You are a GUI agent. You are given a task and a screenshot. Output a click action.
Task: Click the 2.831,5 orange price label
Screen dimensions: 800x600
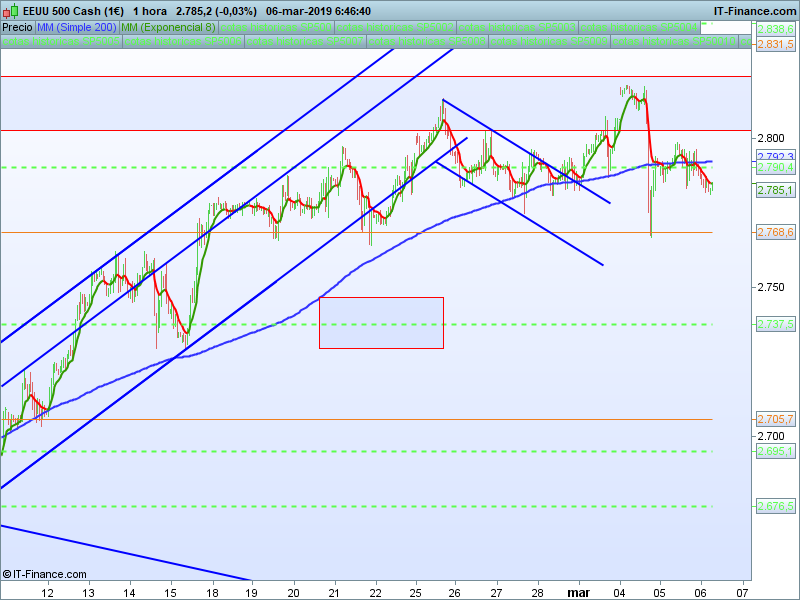click(x=775, y=44)
